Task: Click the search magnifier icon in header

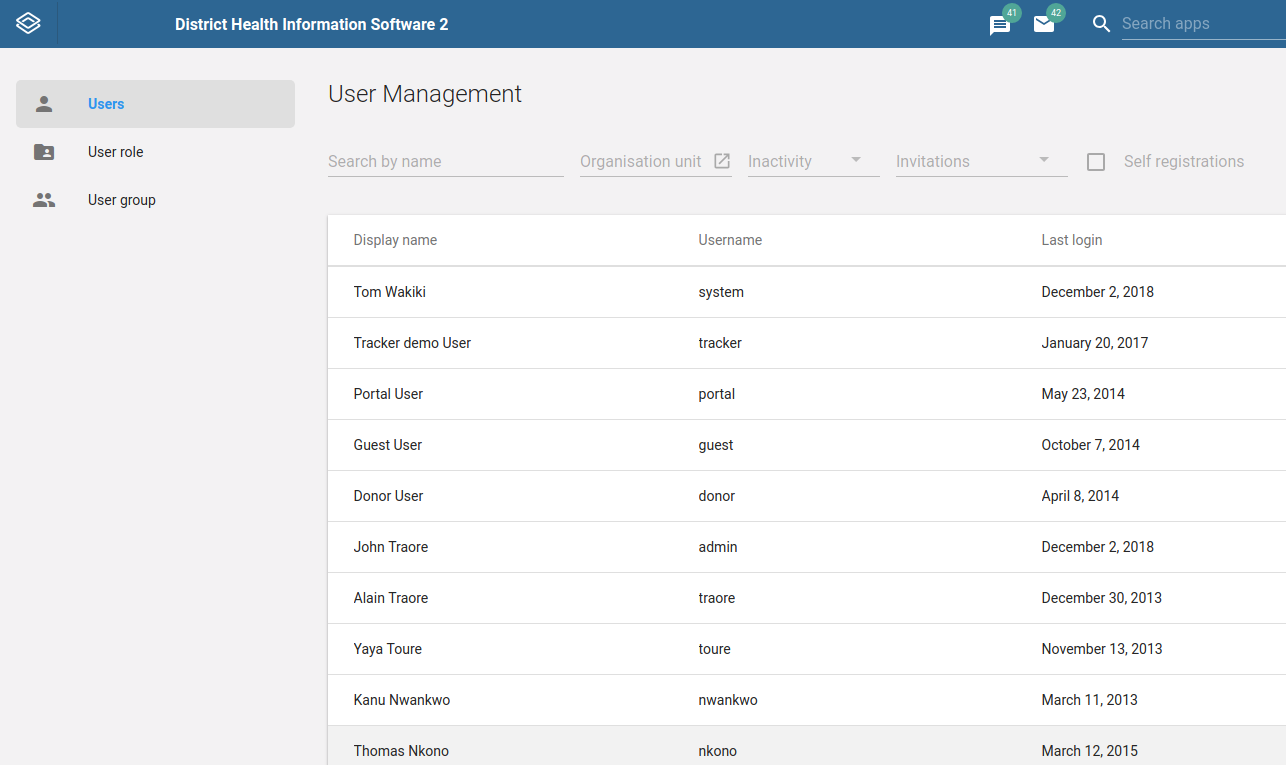Action: pyautogui.click(x=1101, y=24)
